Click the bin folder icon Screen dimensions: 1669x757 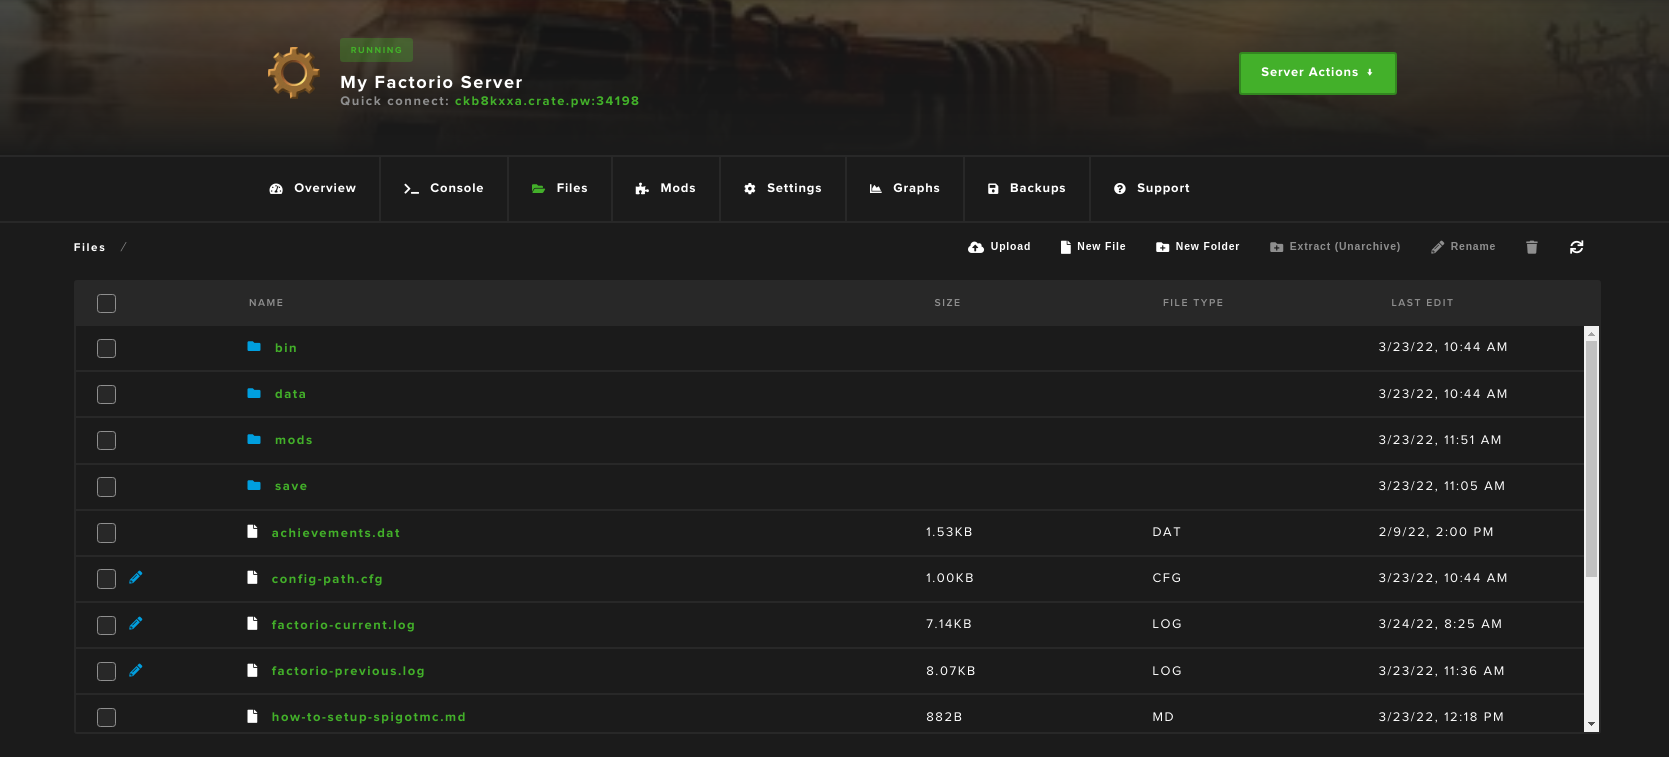(x=254, y=347)
